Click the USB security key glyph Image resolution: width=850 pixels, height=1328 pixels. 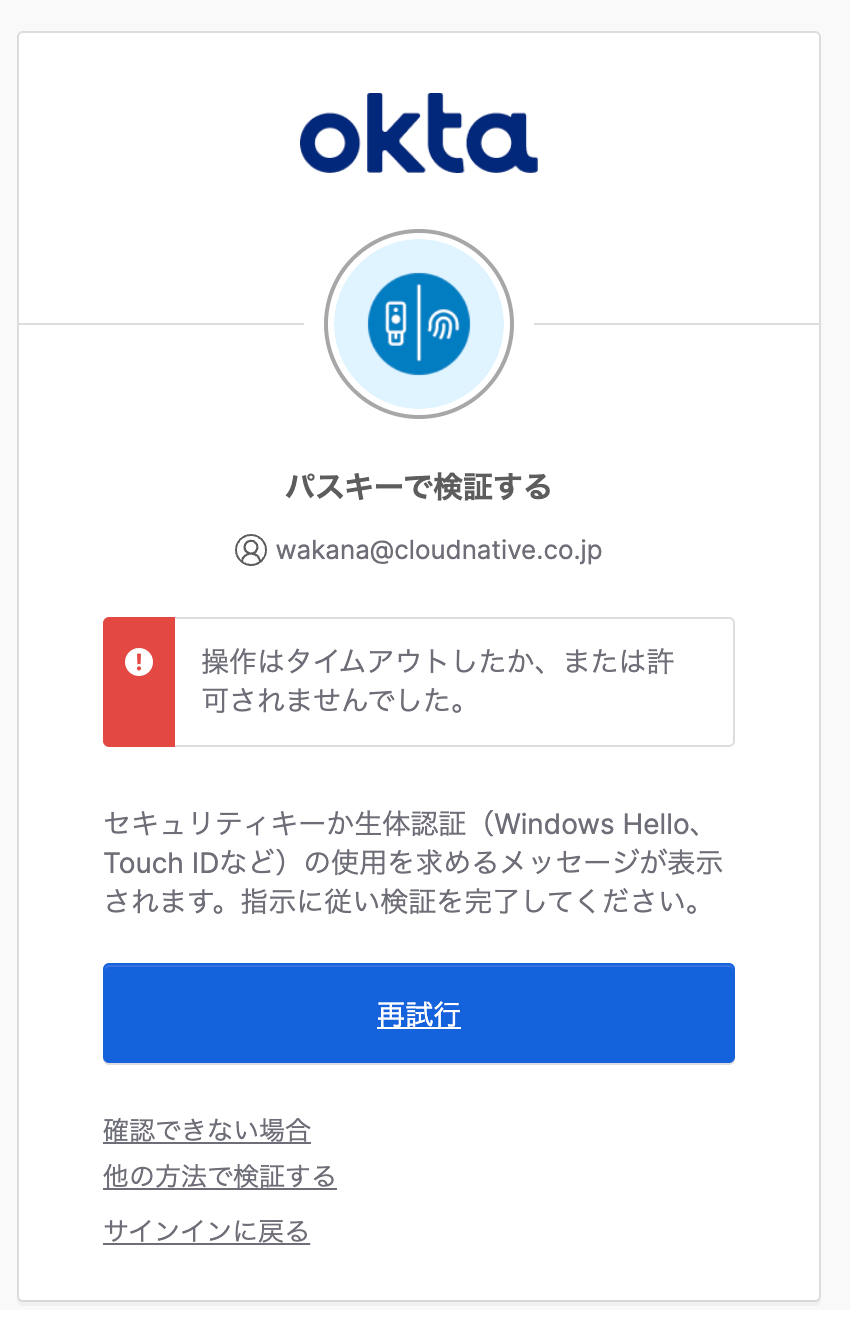coord(395,323)
